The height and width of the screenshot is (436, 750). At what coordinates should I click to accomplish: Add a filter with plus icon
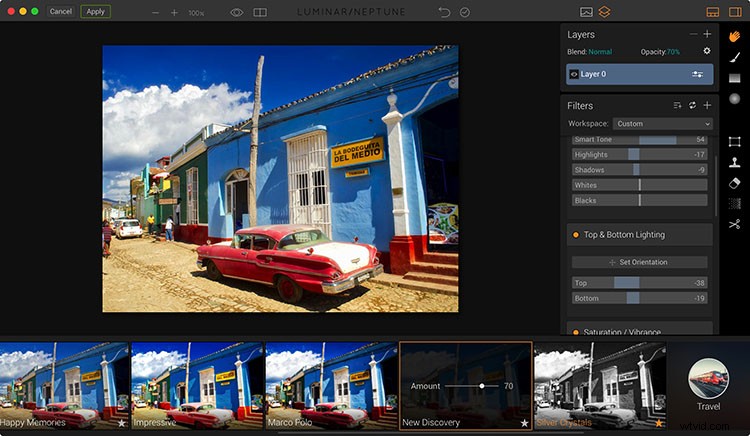707,105
